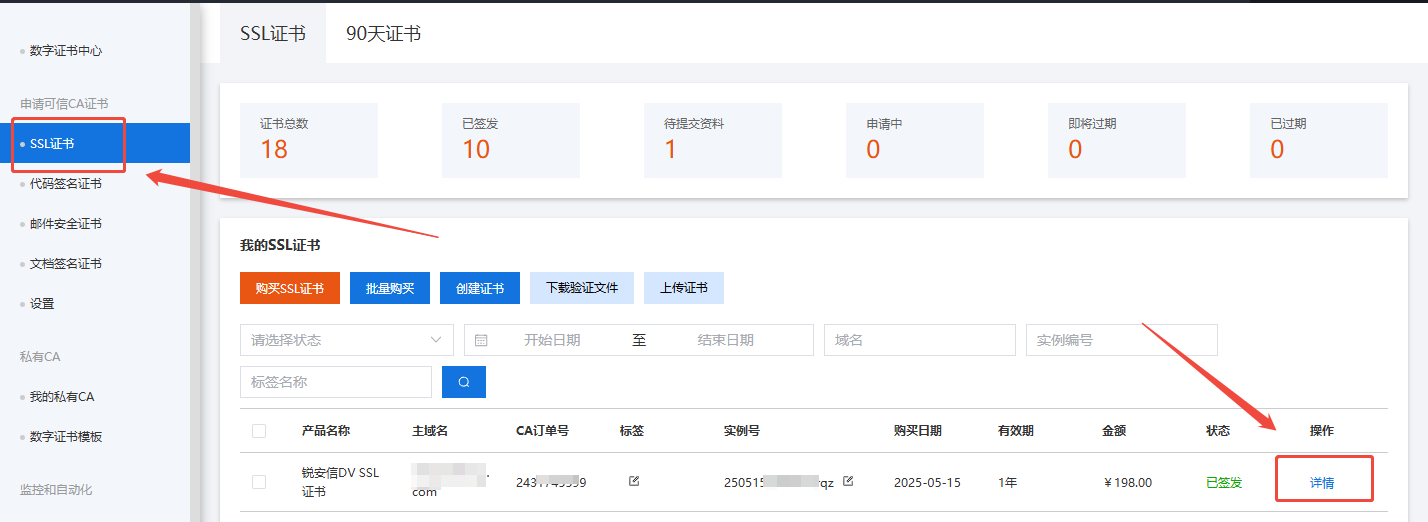Toggle the select-all checkbox in table header
Screen dimensions: 1428x522
pyautogui.click(x=259, y=431)
